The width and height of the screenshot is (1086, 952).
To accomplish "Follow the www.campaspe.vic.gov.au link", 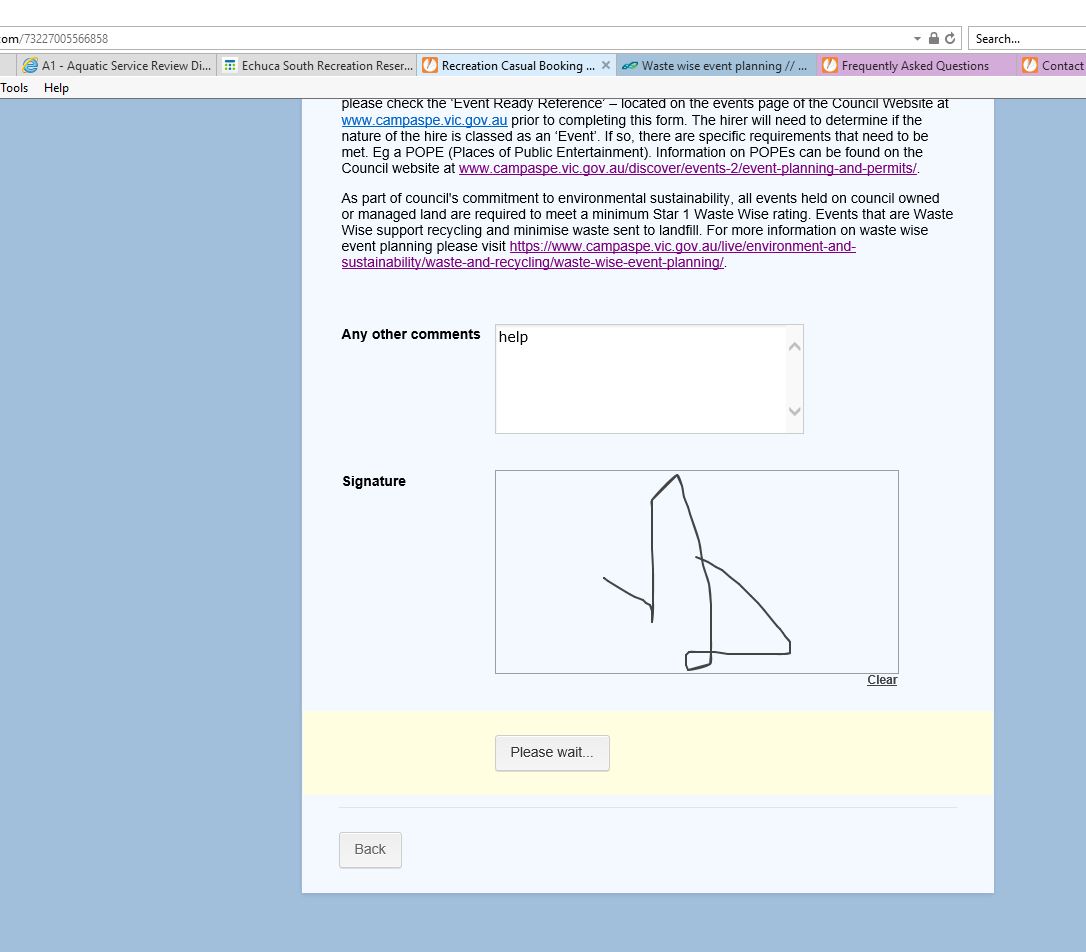I will [x=424, y=120].
